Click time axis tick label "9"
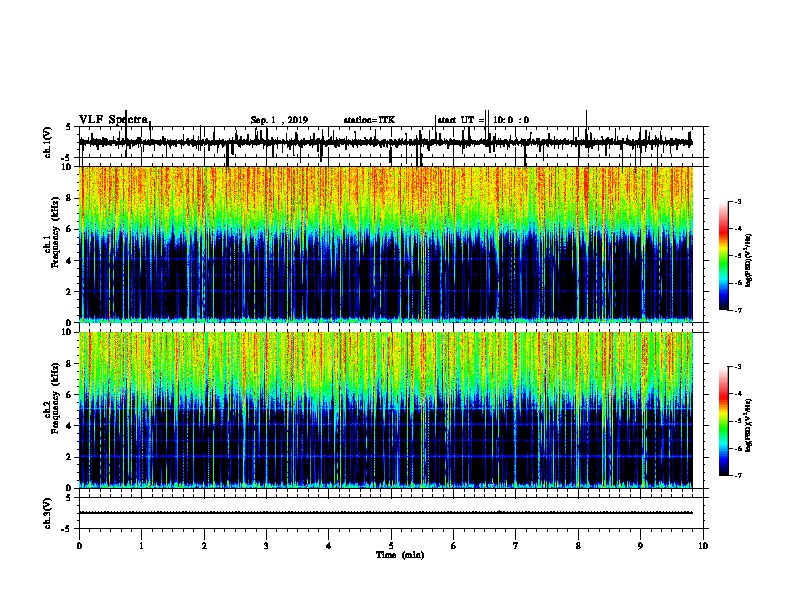Viewport: 792px width, 612px height. tap(640, 545)
